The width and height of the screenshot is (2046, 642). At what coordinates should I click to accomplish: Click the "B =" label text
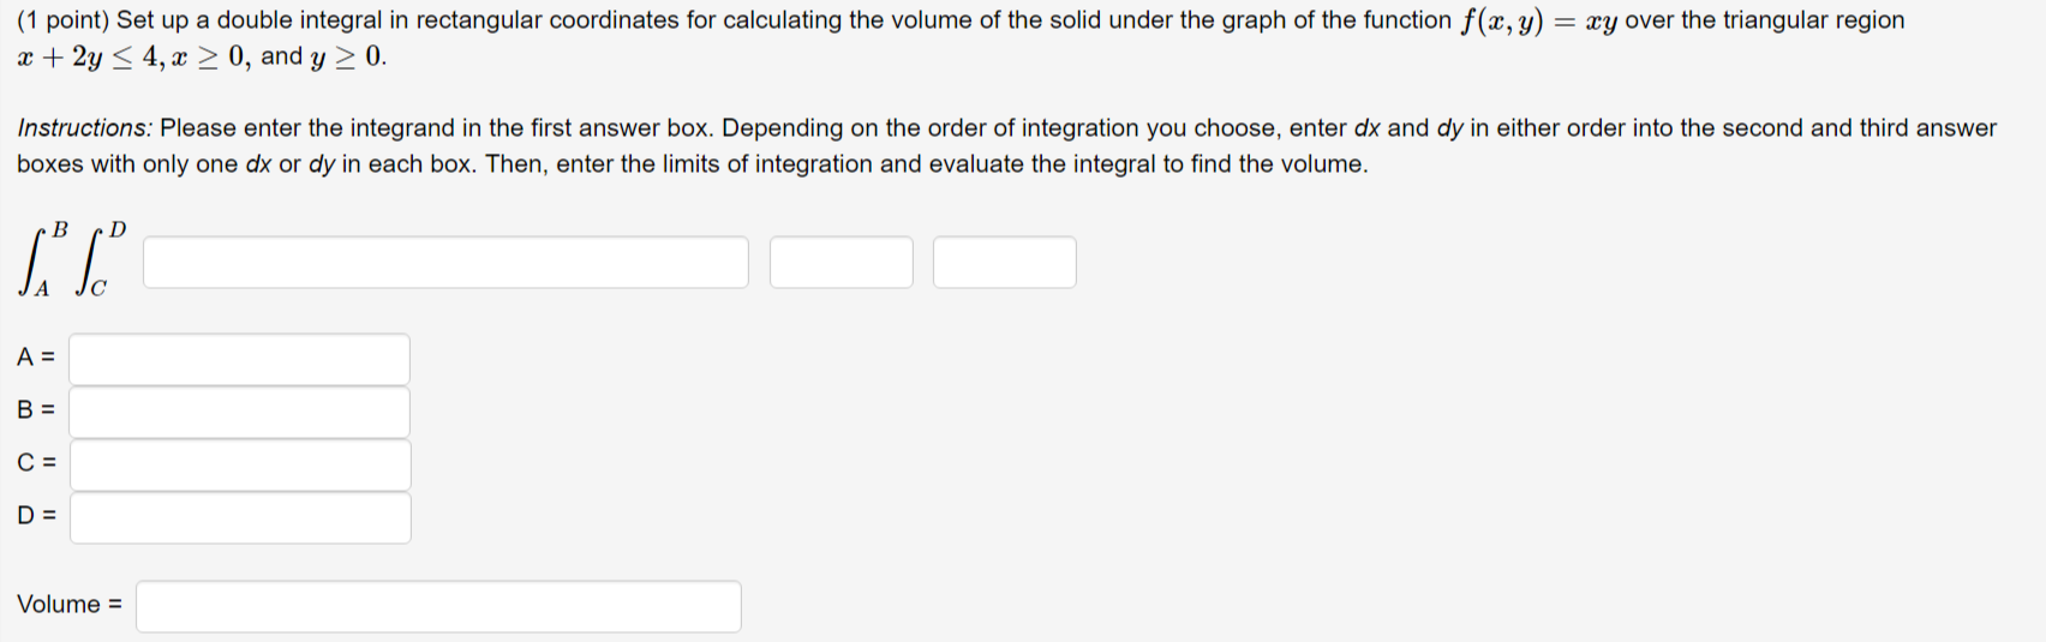click(x=36, y=410)
